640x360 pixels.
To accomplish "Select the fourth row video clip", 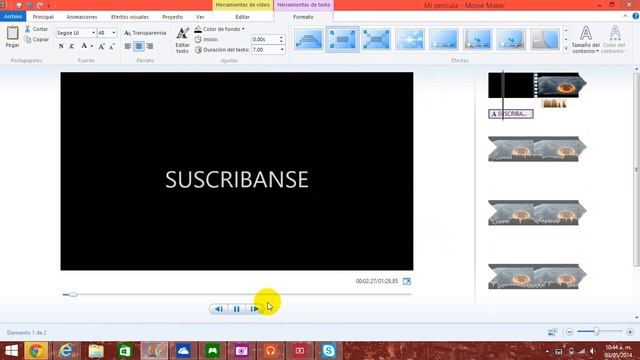I will pos(537,276).
